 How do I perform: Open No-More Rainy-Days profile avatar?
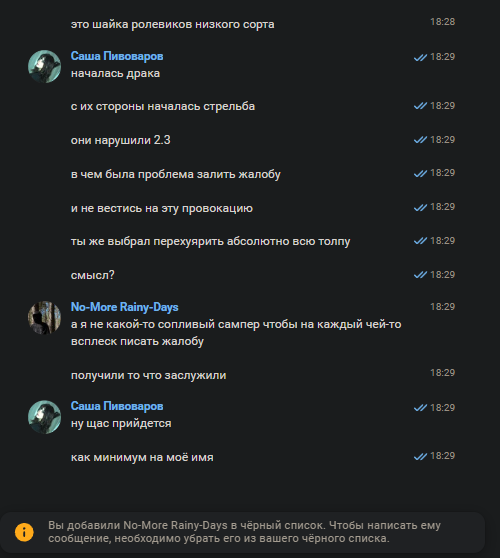44,318
